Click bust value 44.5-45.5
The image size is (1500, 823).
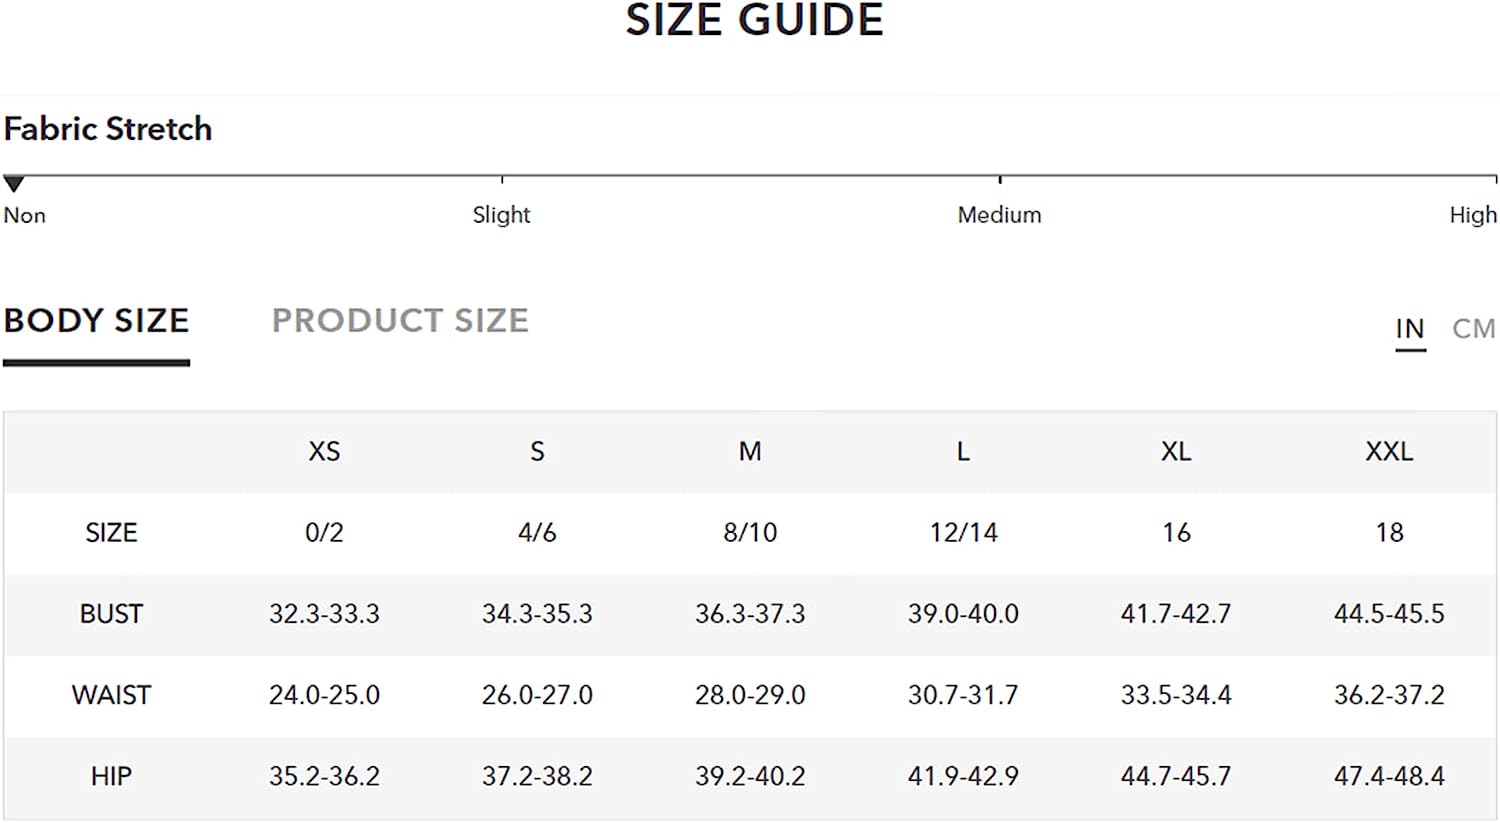tap(1389, 614)
